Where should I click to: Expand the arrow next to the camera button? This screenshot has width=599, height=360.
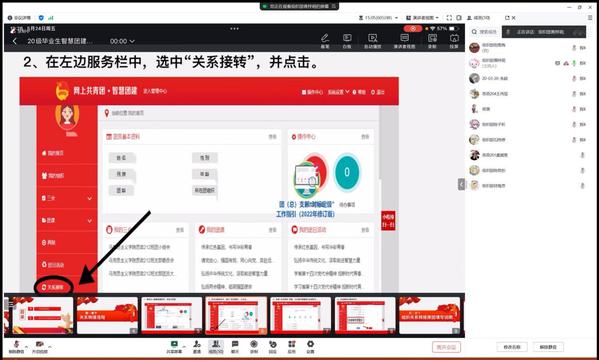(x=50, y=346)
